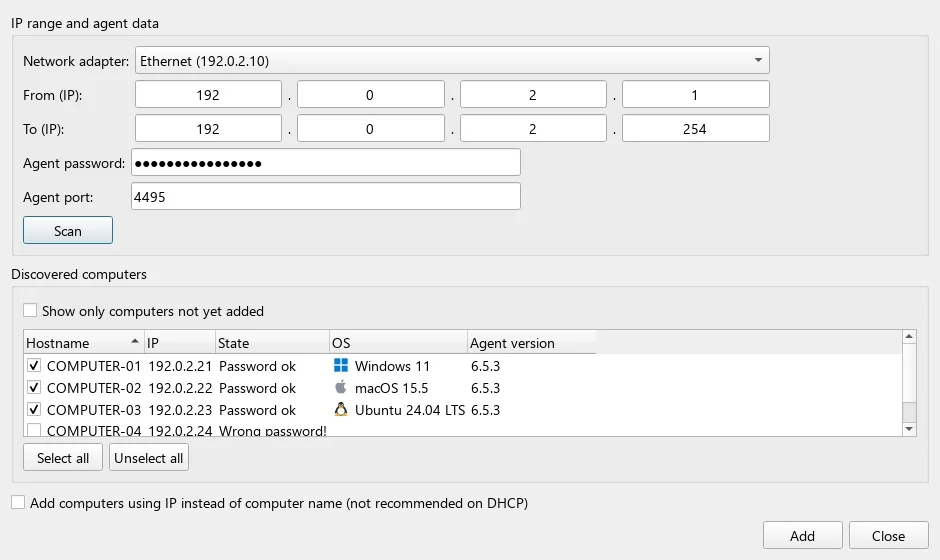Screen dimensions: 940x560
Task: Sort by OS column header
Action: click(398, 342)
